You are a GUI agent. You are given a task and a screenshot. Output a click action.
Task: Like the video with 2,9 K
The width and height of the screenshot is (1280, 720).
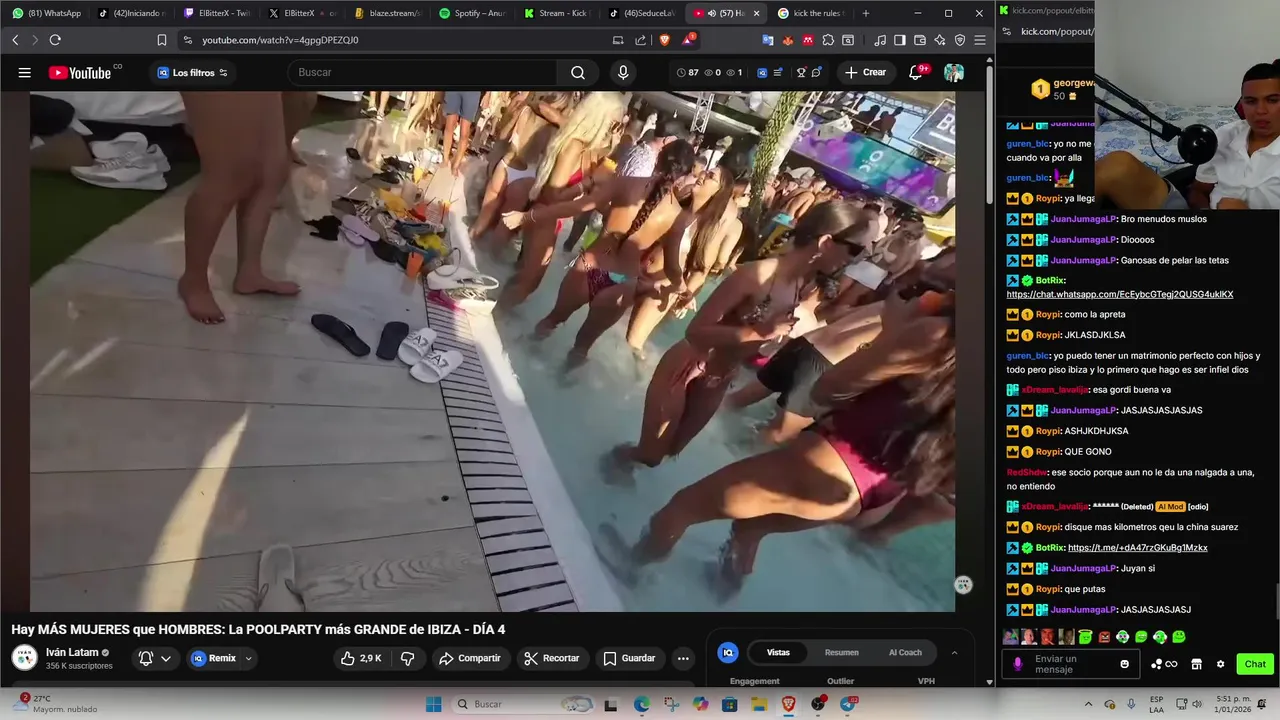[x=360, y=658]
